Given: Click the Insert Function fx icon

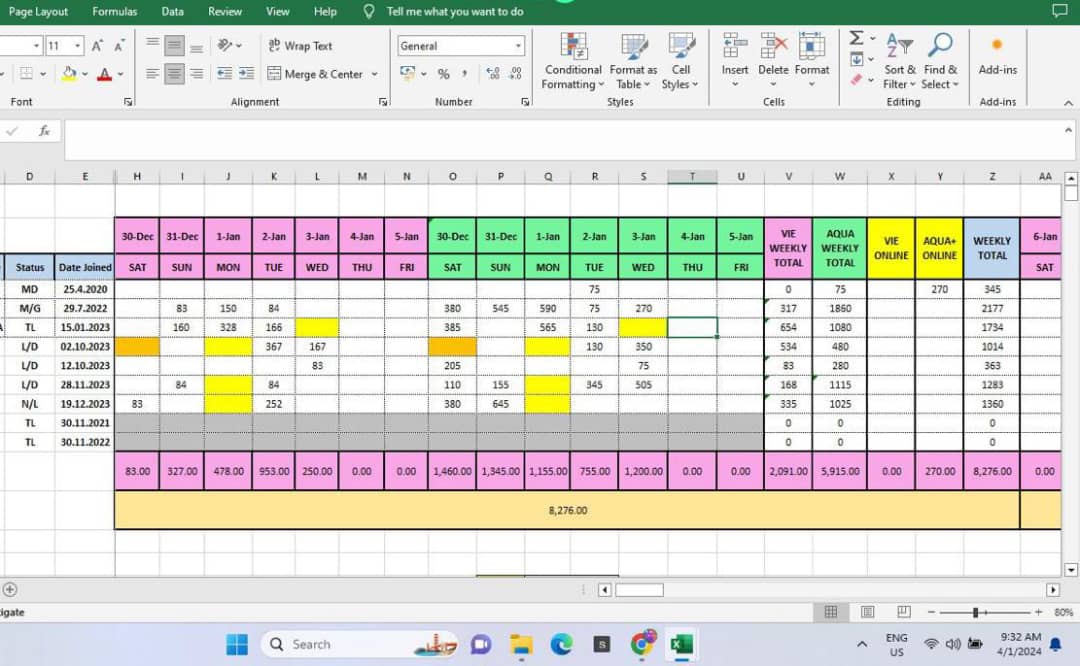Looking at the screenshot, I should 44,131.
